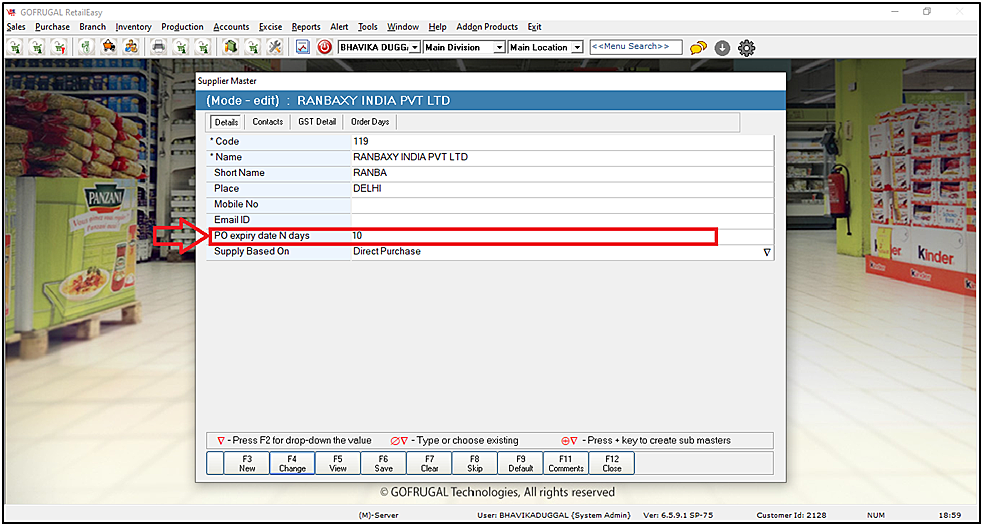Open the user name dropdown BHAVIKA DUGGAL

click(415, 47)
